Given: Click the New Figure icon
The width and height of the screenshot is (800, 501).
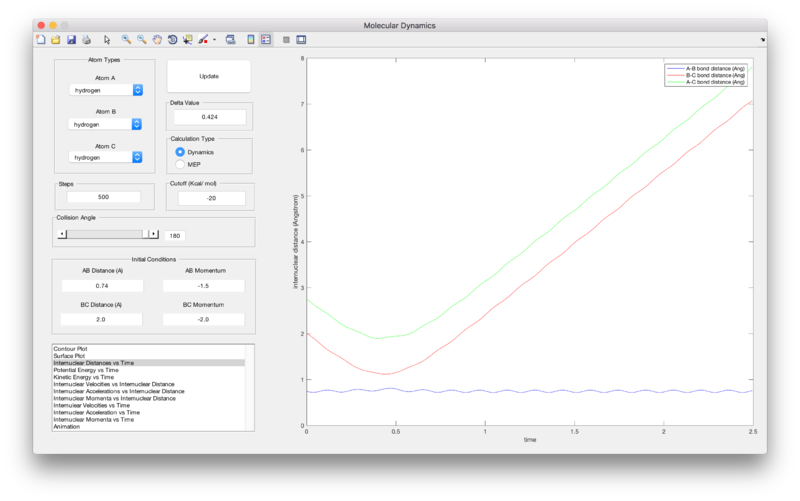Looking at the screenshot, I should pyautogui.click(x=41, y=39).
